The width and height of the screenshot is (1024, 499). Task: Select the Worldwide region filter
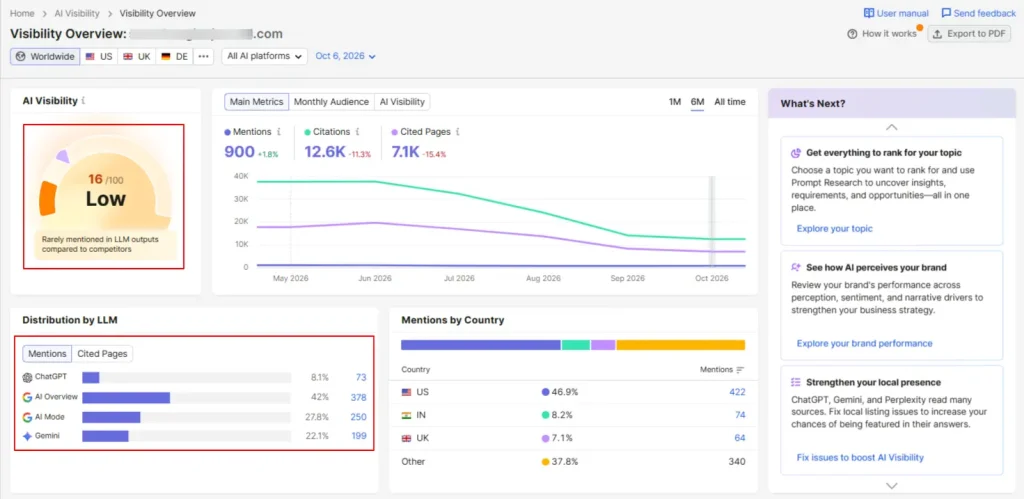tap(45, 56)
